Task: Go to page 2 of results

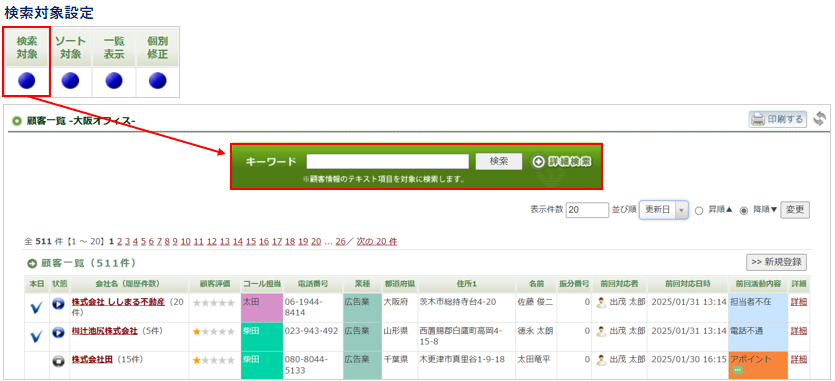Action: [119, 241]
